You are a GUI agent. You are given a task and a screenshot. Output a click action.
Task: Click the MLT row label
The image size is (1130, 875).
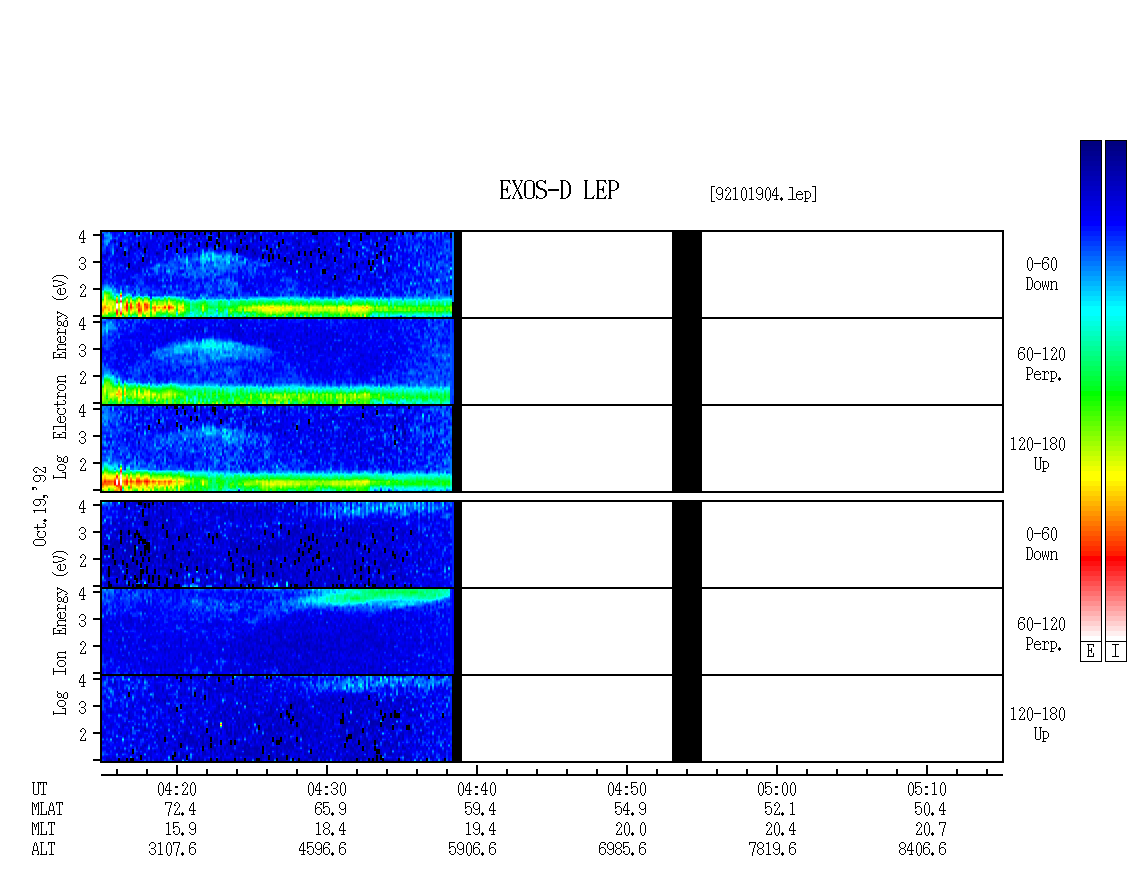click(x=43, y=830)
